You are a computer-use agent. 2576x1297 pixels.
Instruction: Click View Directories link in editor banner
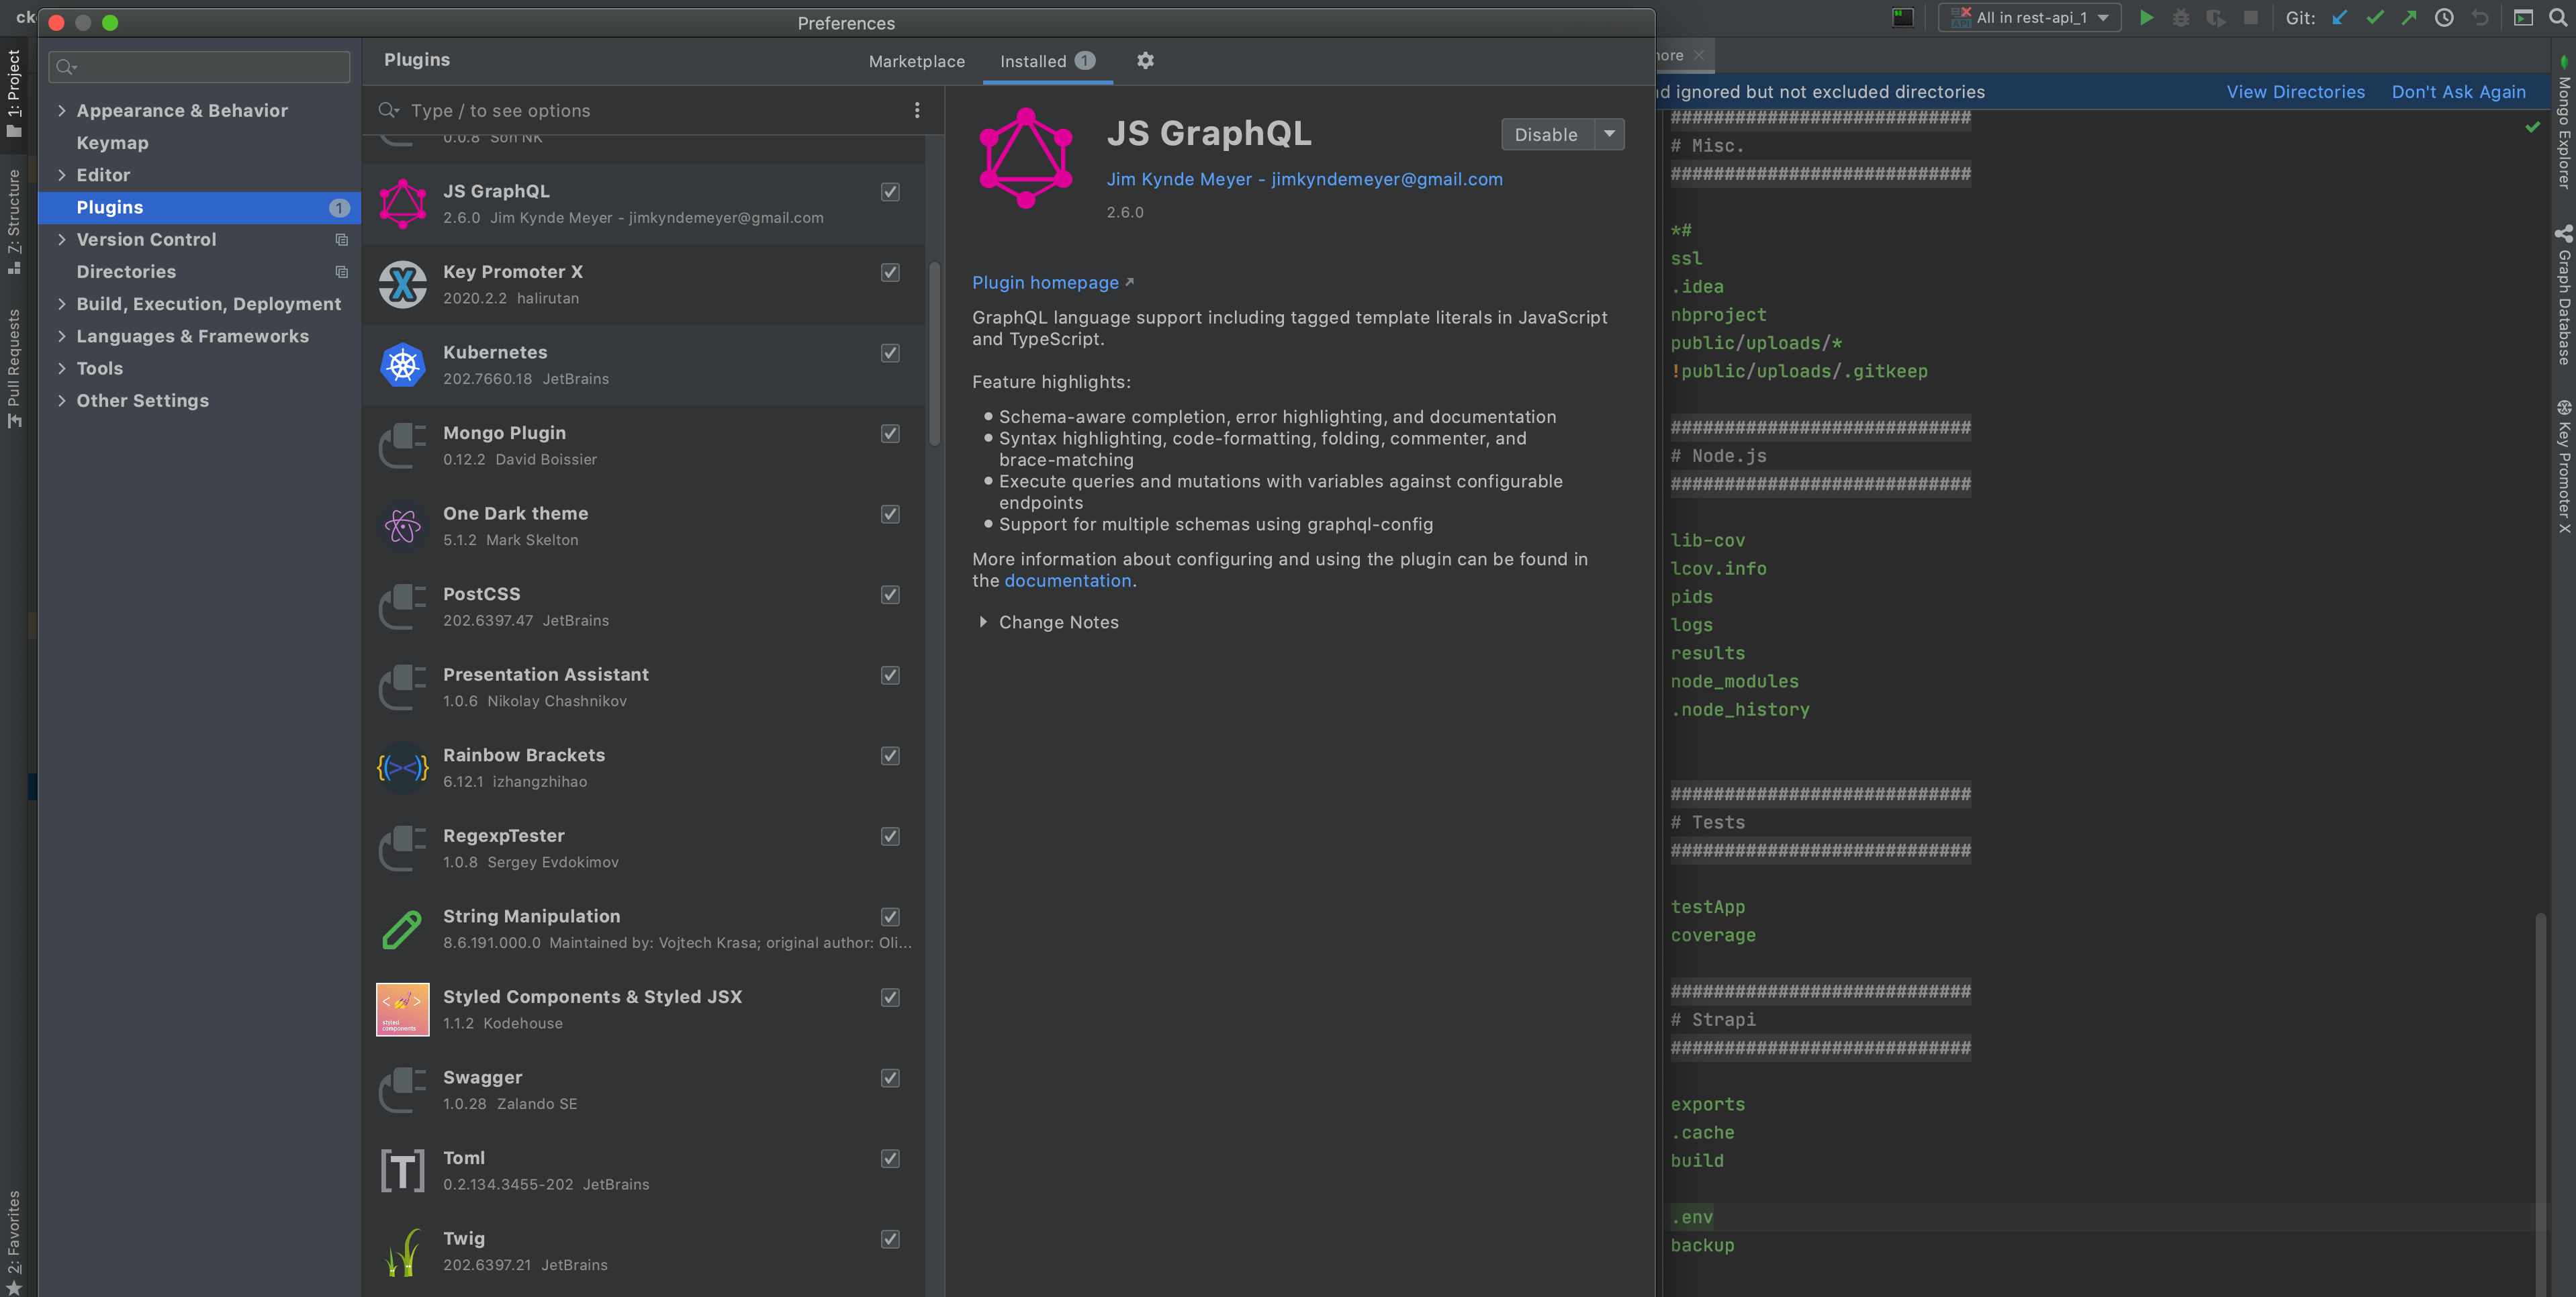[x=2295, y=92]
